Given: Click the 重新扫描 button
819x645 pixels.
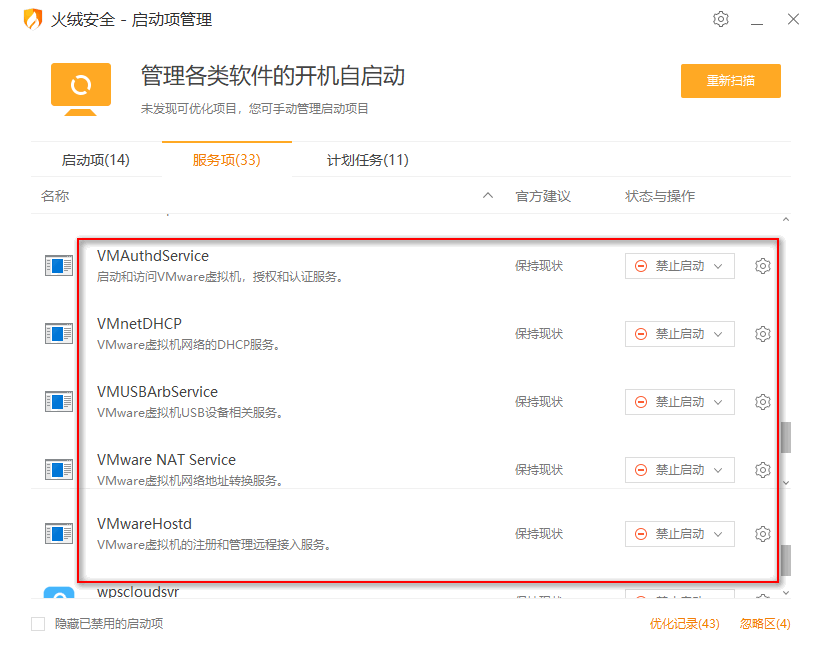Looking at the screenshot, I should (x=731, y=81).
